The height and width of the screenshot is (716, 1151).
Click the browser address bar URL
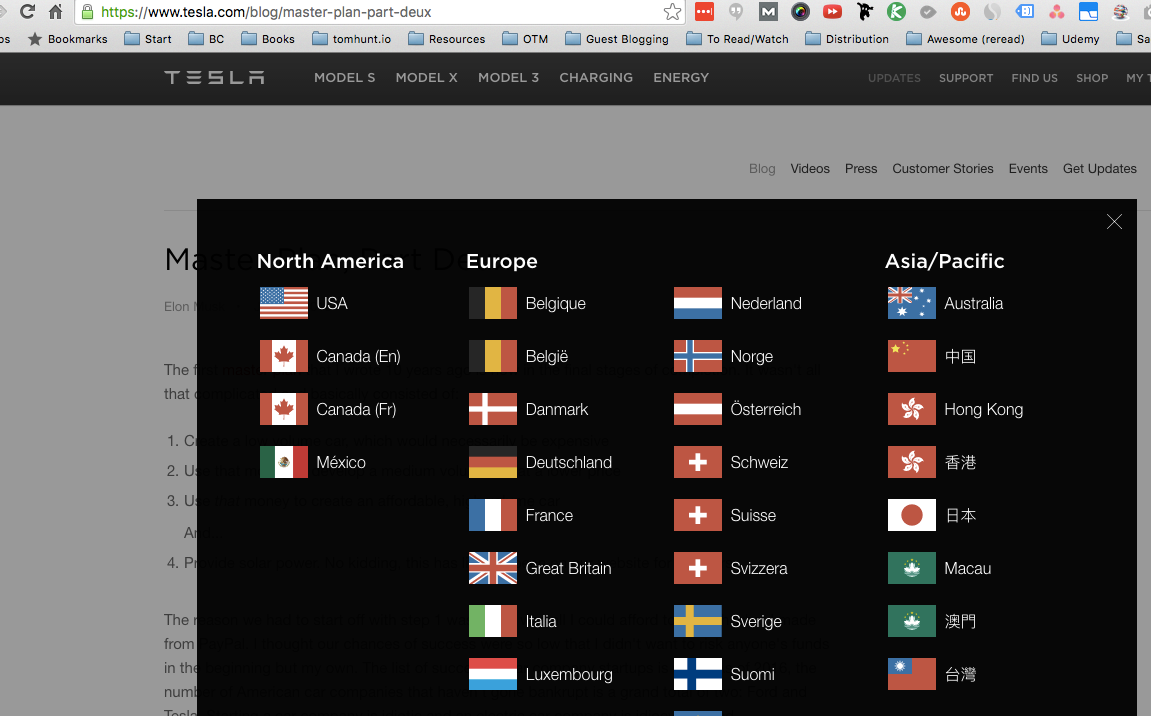266,12
